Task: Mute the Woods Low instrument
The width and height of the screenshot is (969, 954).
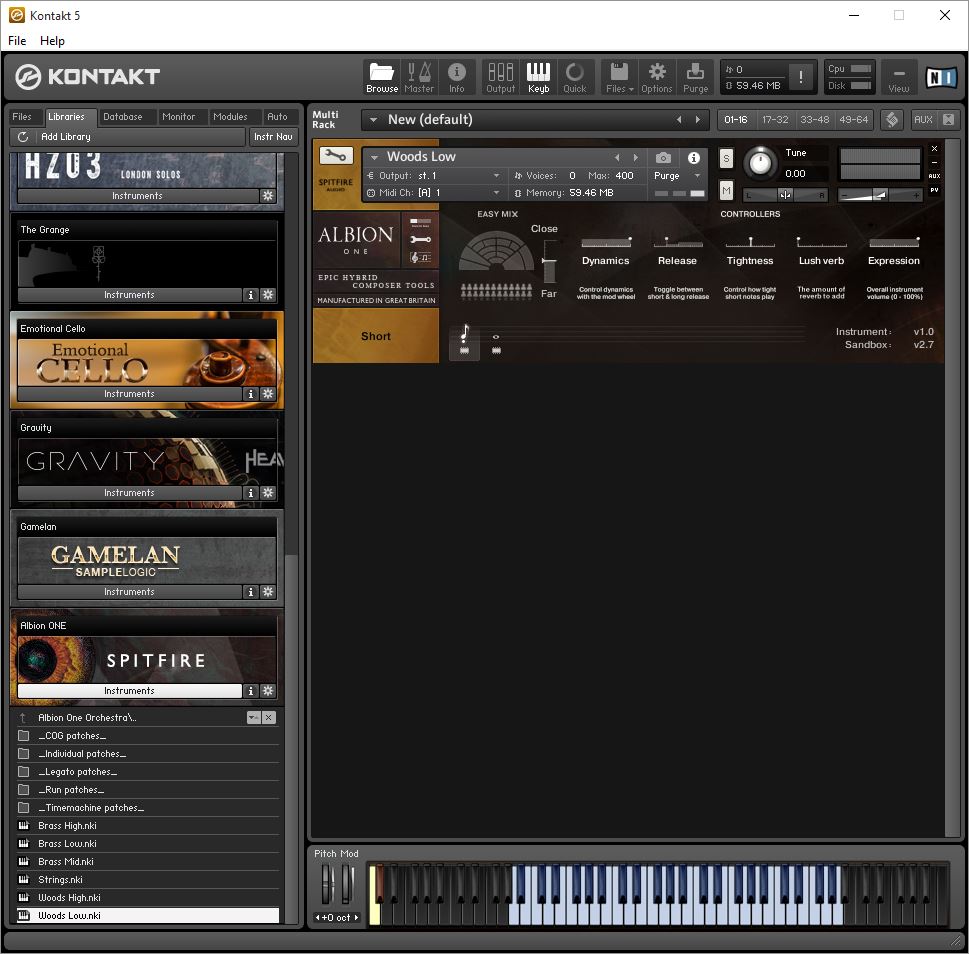Action: [726, 191]
